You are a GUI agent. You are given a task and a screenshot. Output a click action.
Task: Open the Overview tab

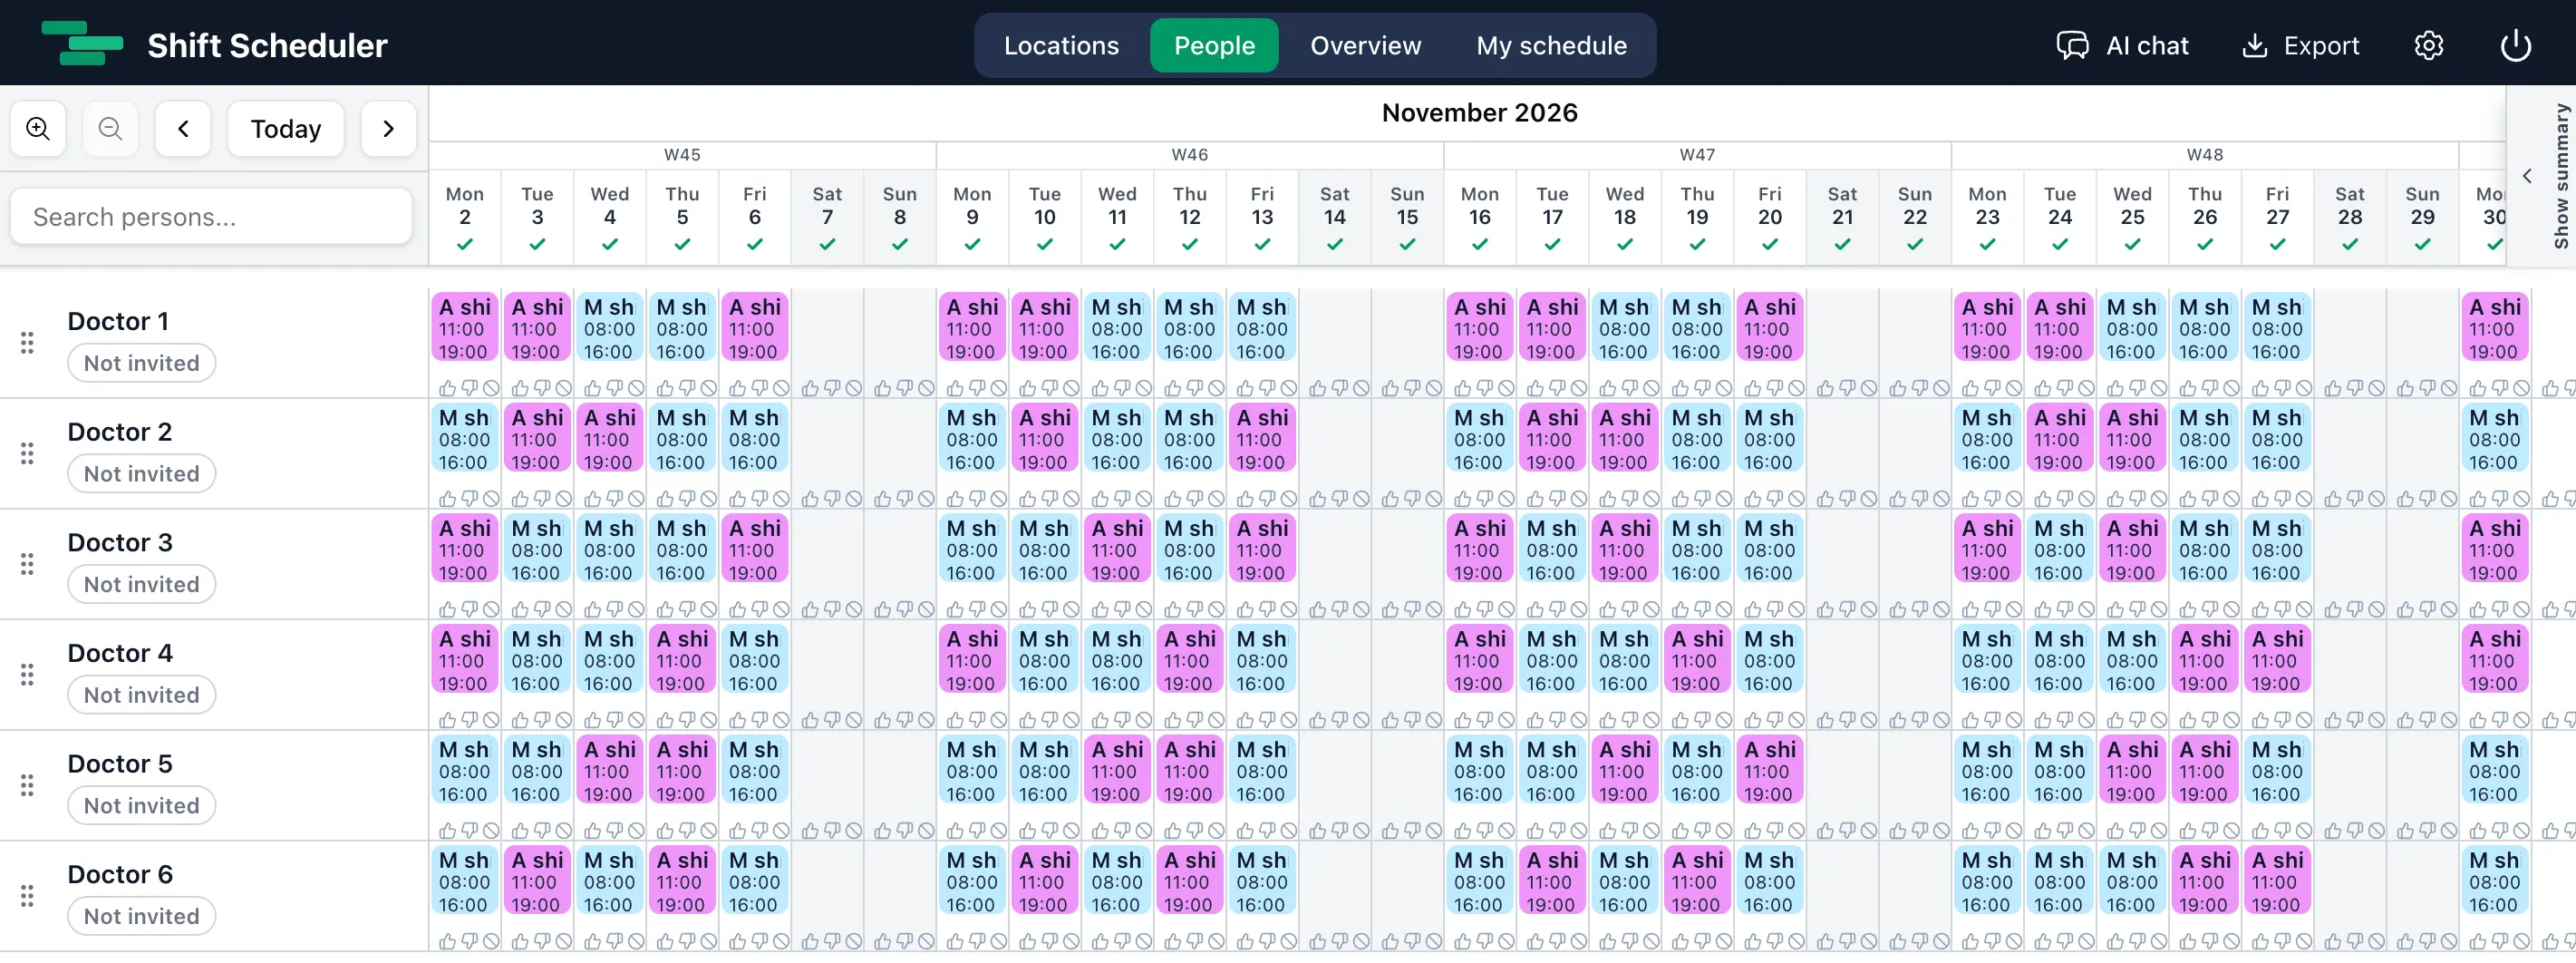[1365, 45]
